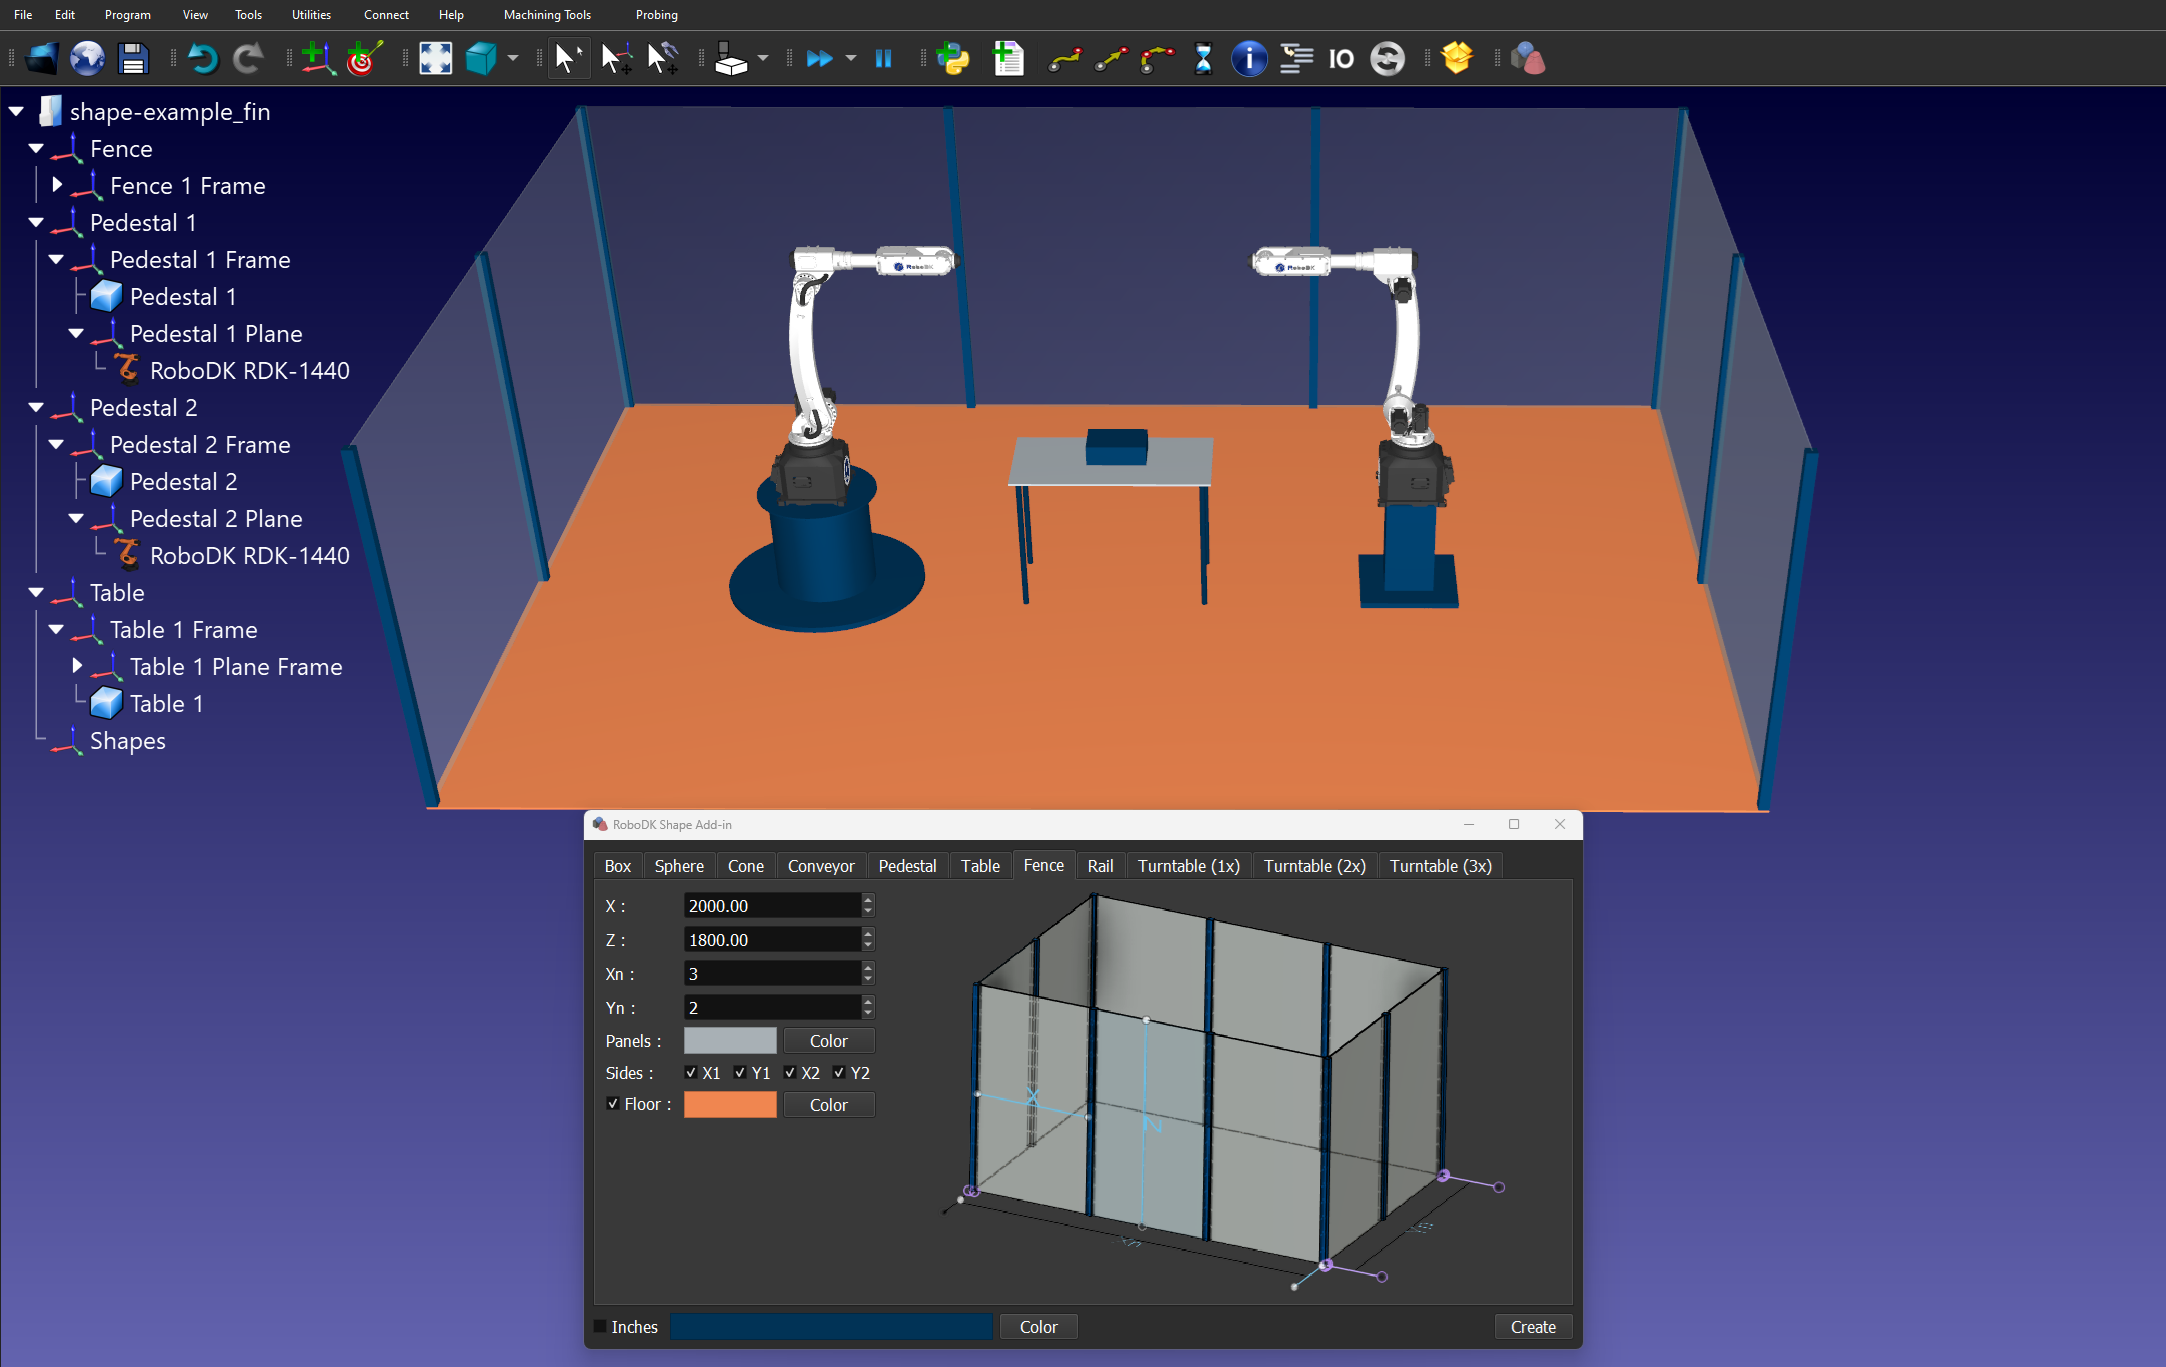Screen dimensions: 2166x1367
Task: Add message instruction info icon
Action: [1249, 59]
